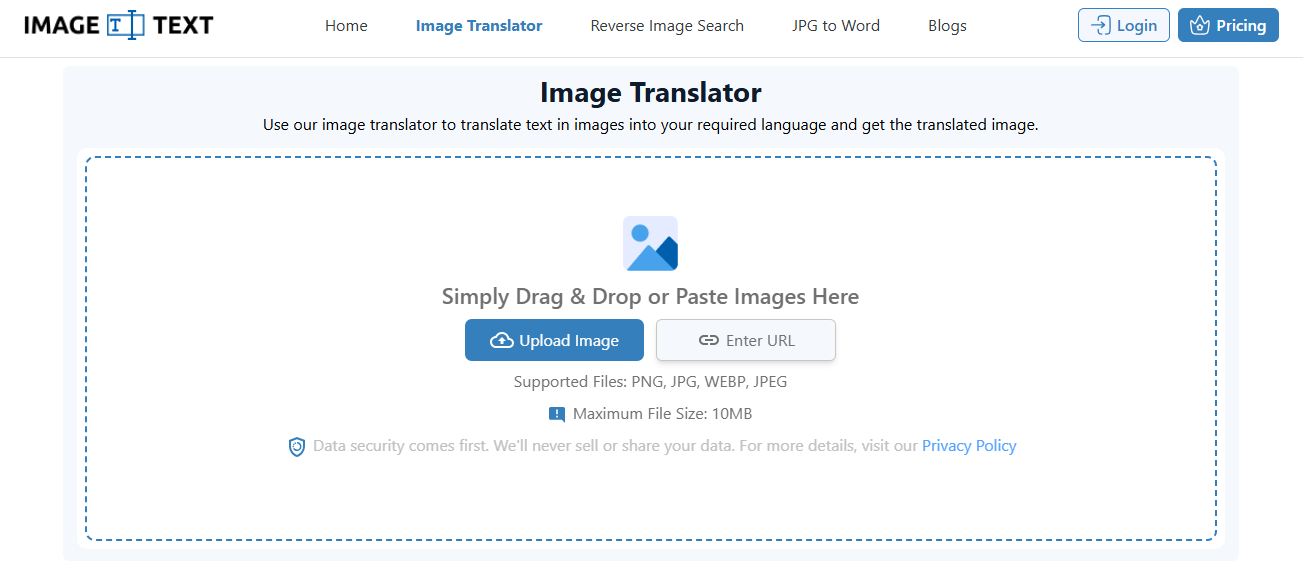The image size is (1303, 585).
Task: Open the JPG to Word page
Action: [836, 26]
